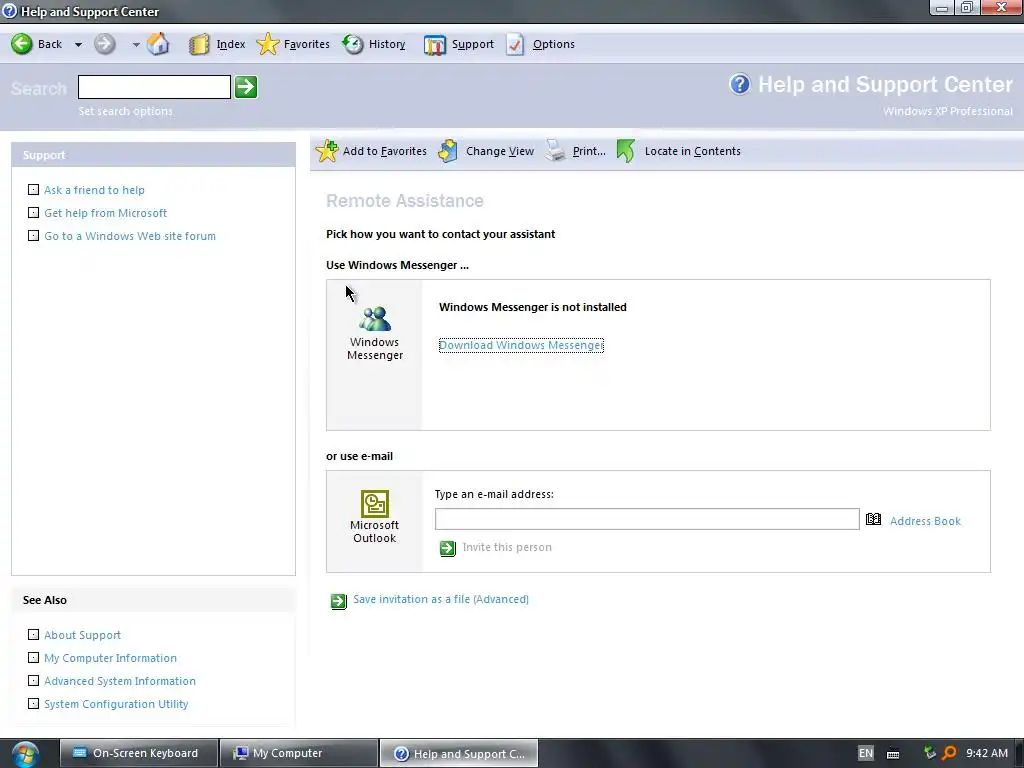
Task: Switch to My Computer taskbar button
Action: click(298, 753)
